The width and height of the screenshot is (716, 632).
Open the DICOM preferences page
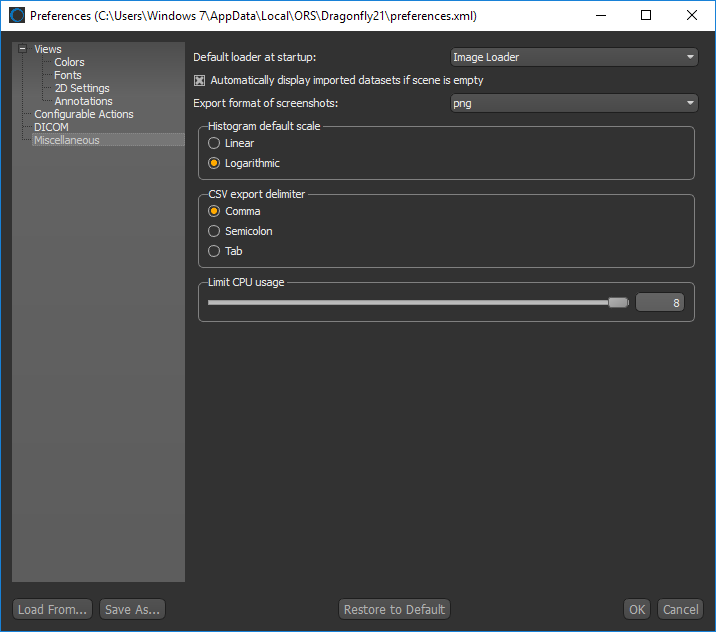51,127
